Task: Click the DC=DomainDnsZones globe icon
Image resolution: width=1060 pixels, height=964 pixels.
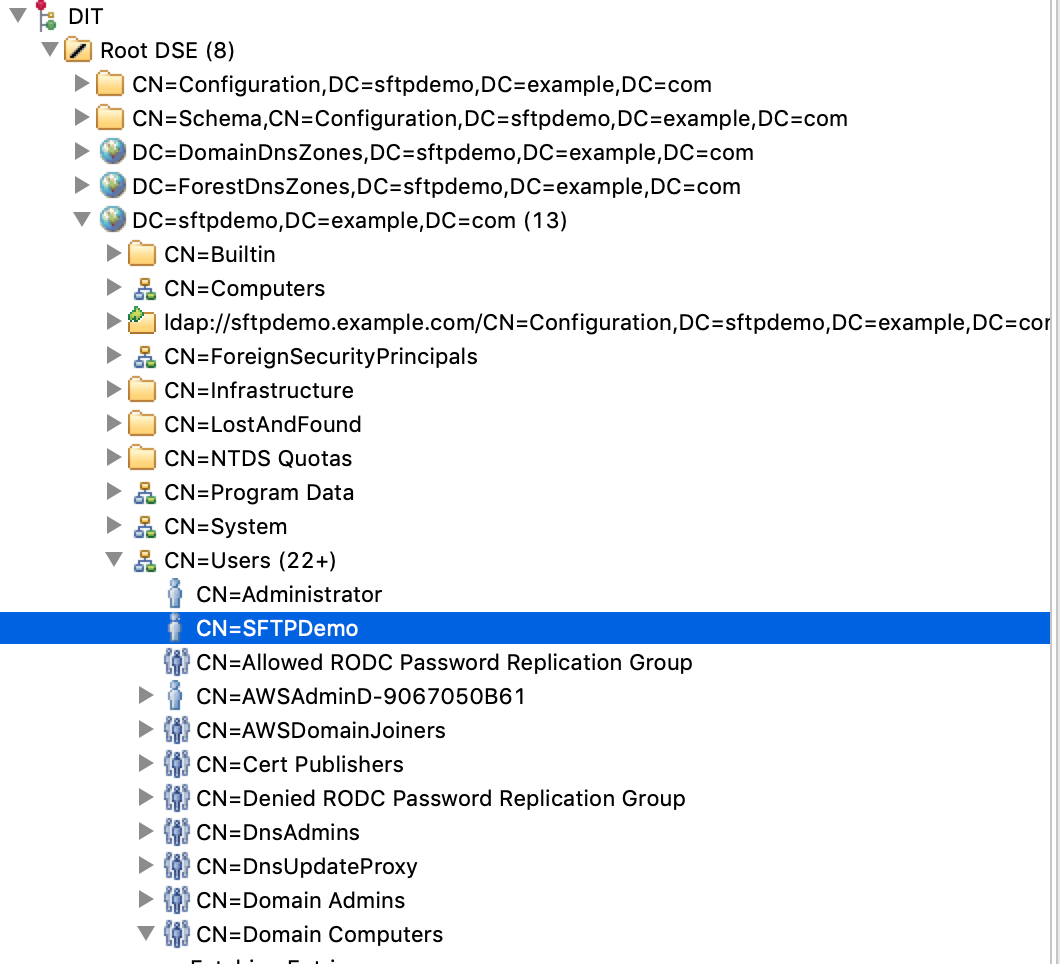Action: [112, 152]
